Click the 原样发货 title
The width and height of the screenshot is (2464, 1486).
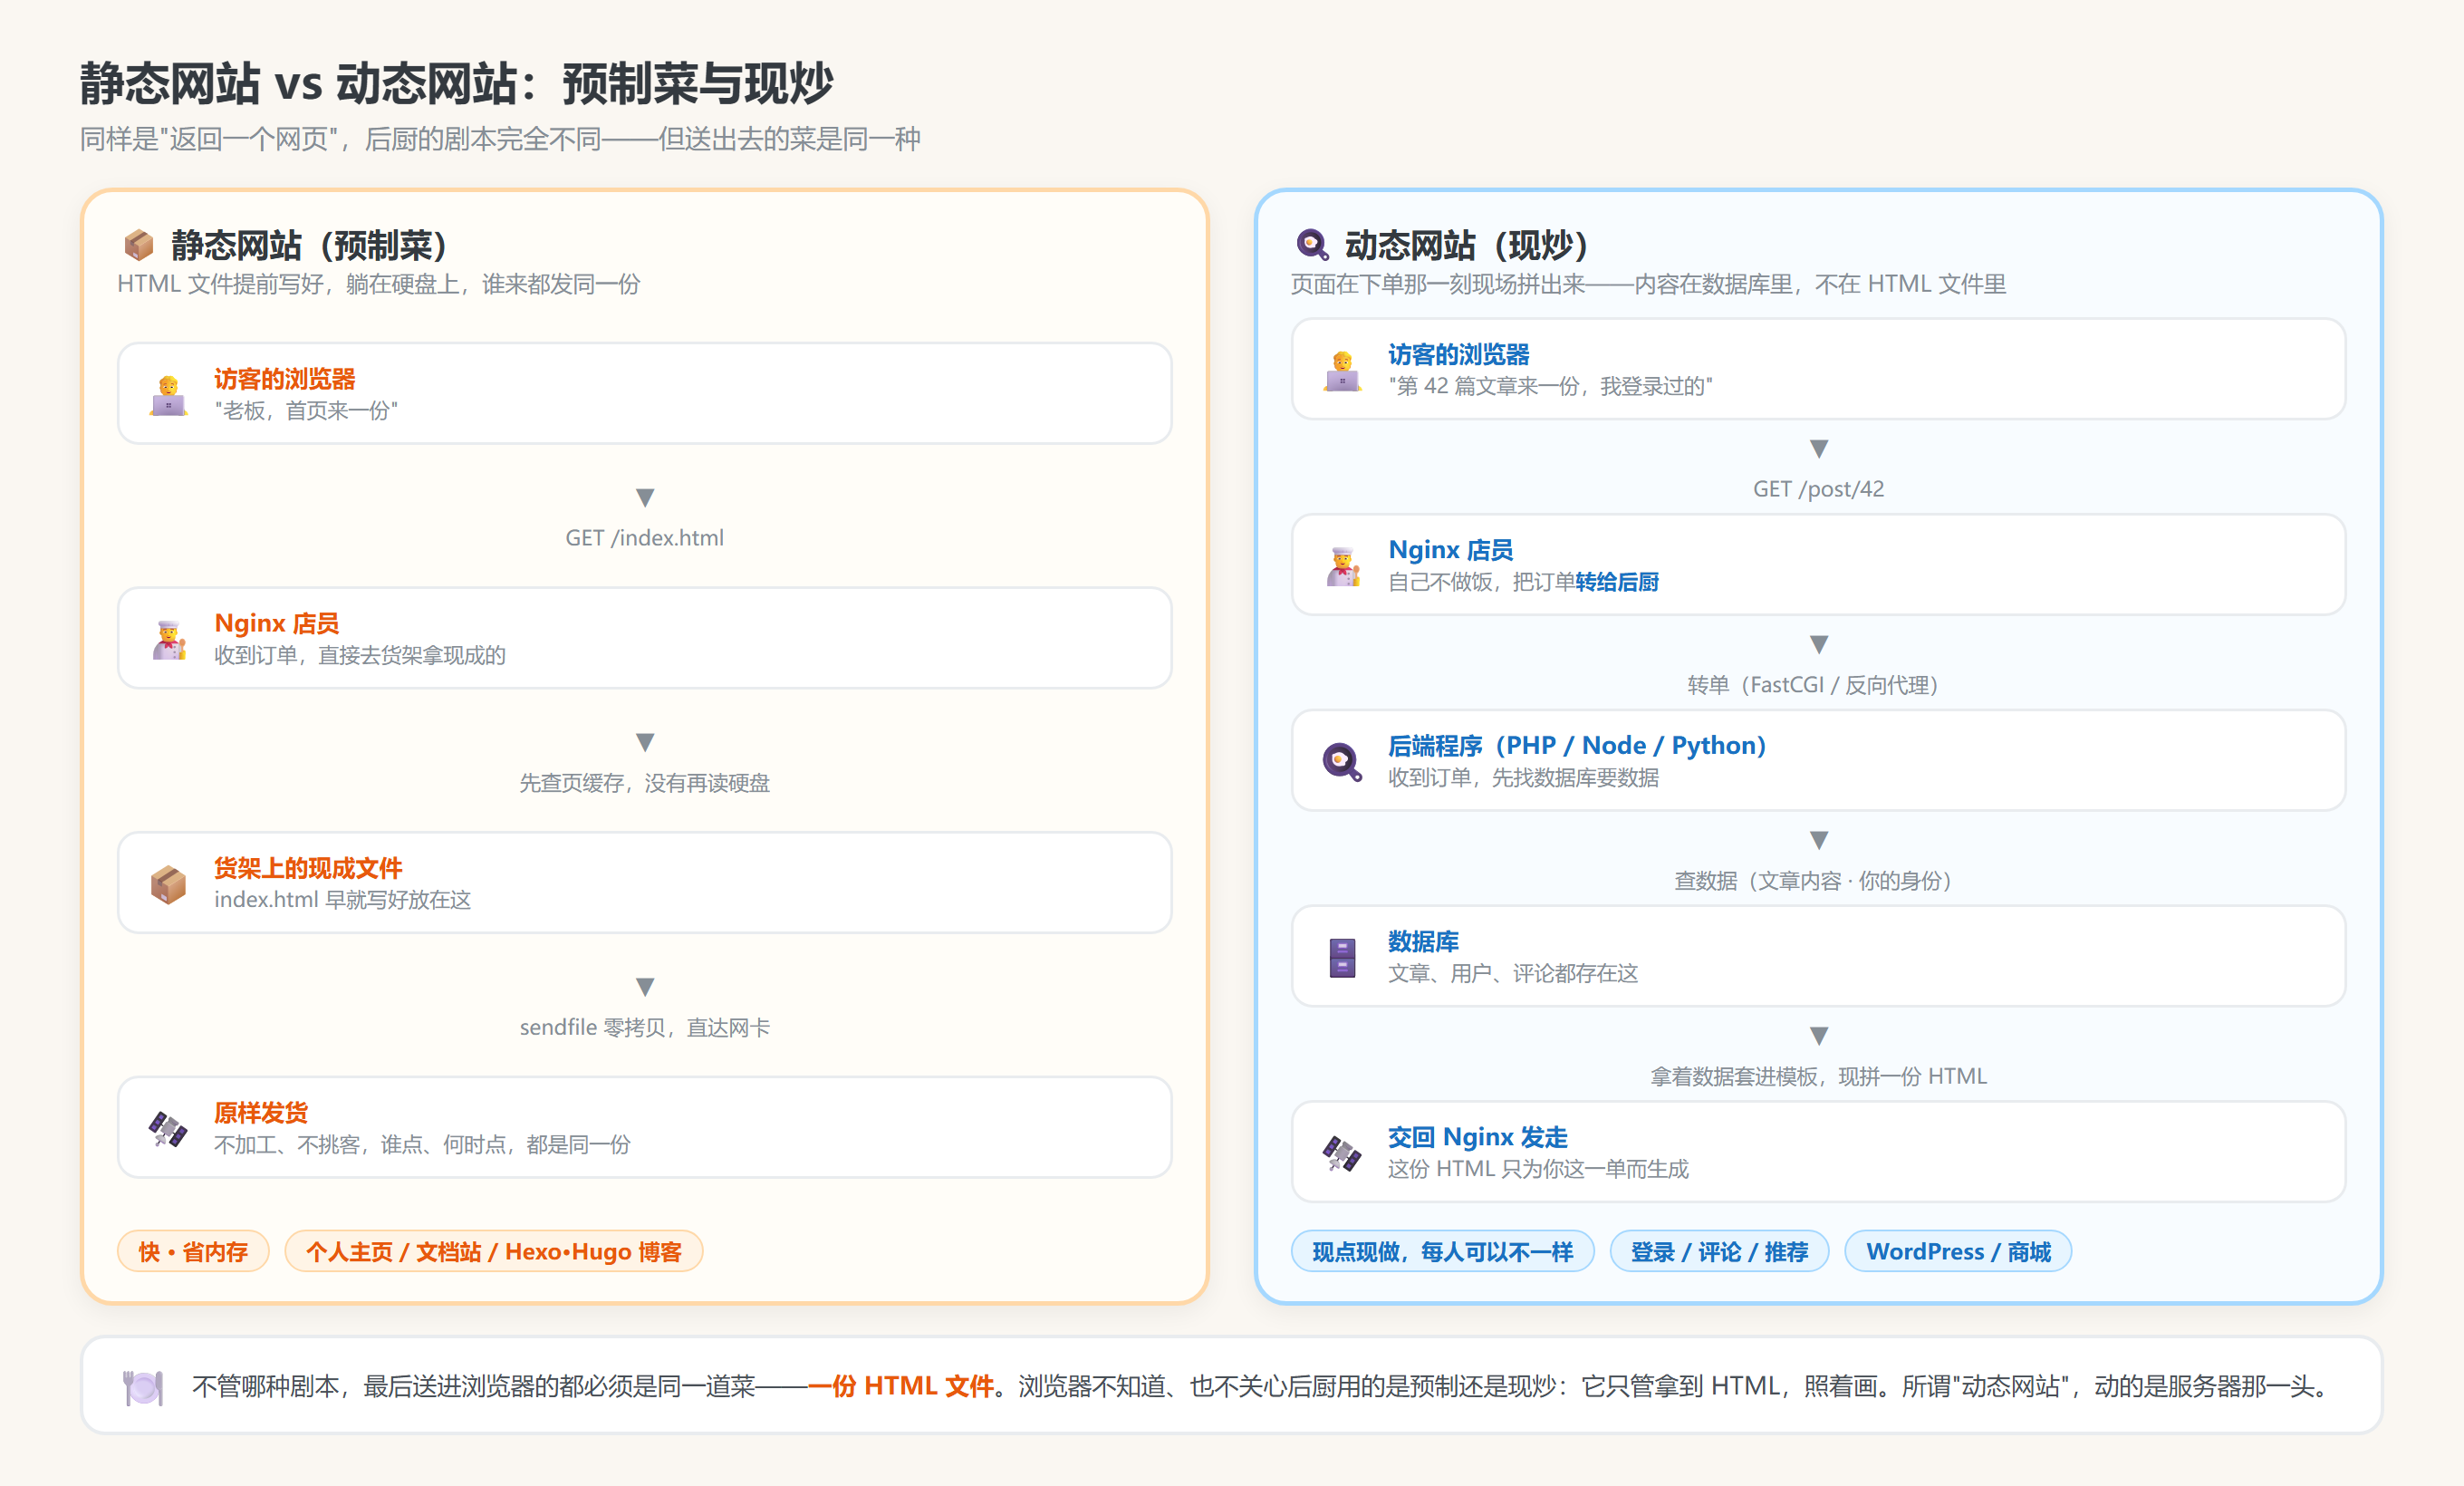point(261,1113)
